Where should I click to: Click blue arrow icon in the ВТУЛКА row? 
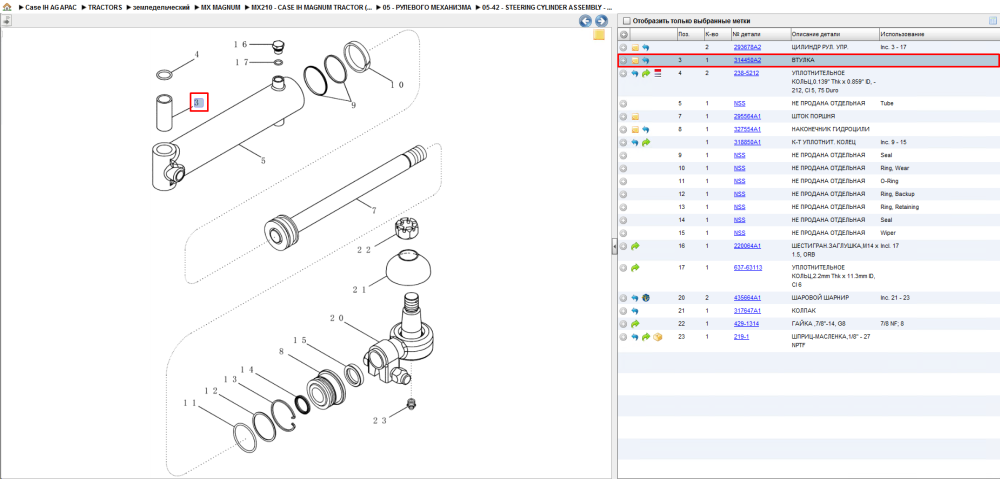[x=645, y=60]
